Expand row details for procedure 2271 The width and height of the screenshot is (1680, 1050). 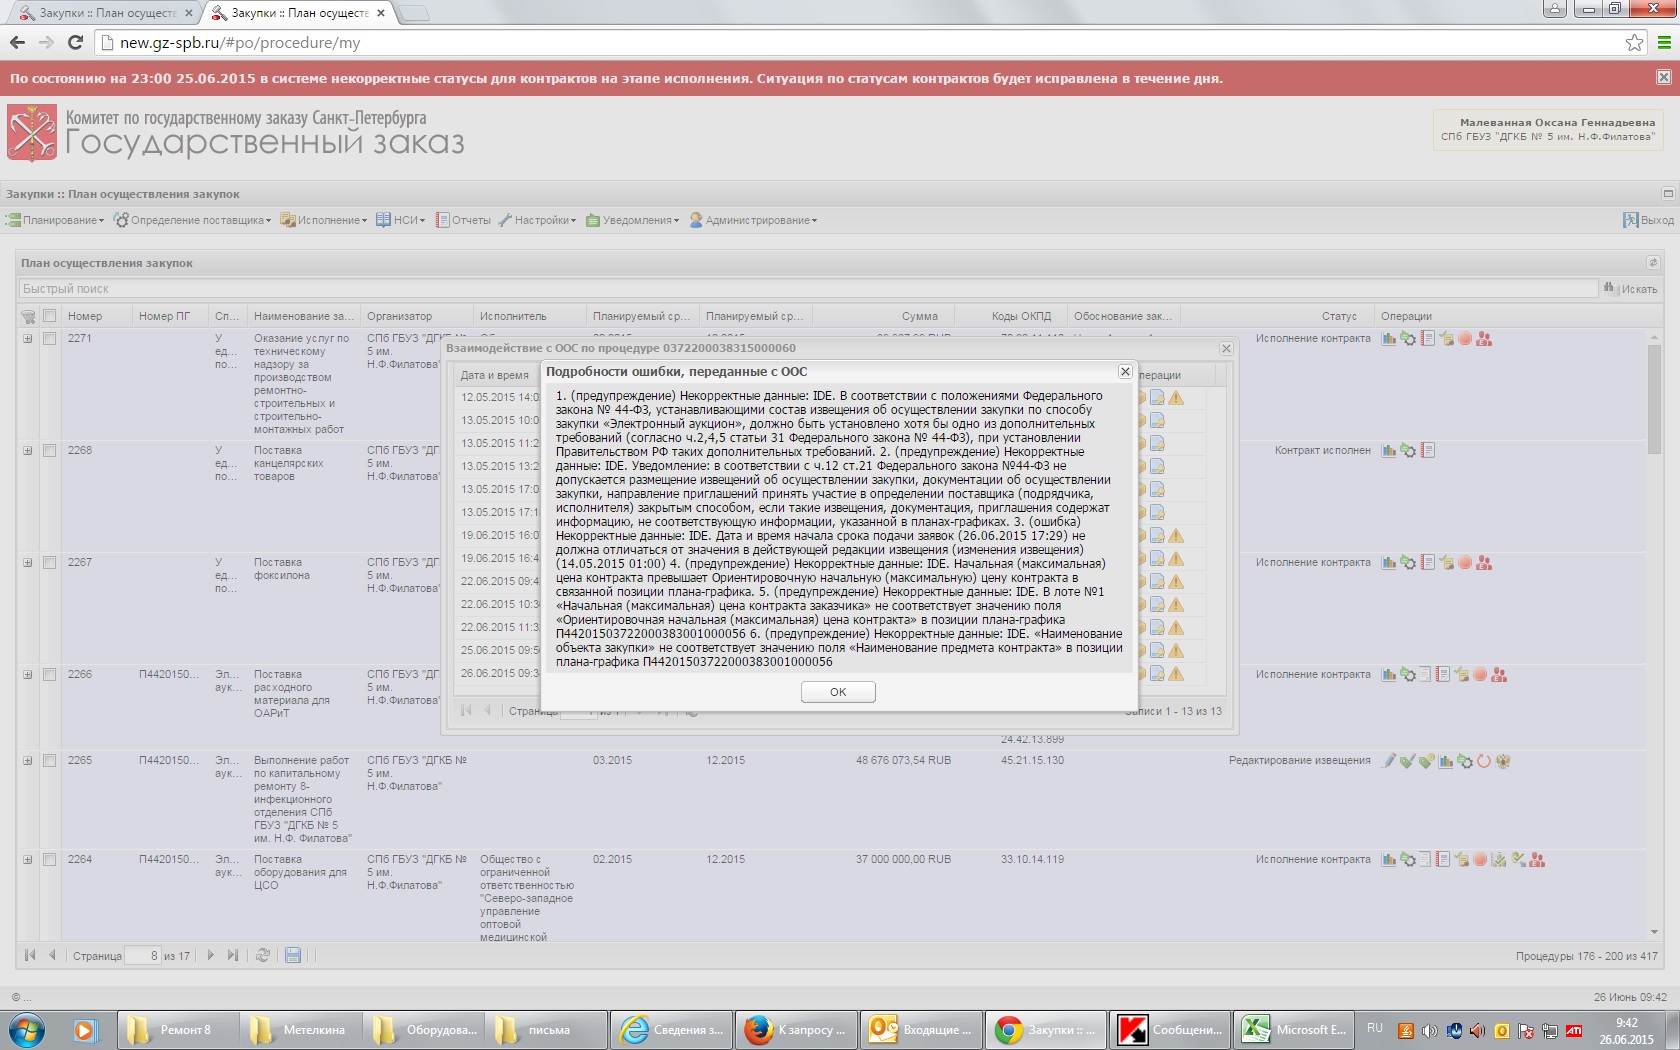point(28,339)
